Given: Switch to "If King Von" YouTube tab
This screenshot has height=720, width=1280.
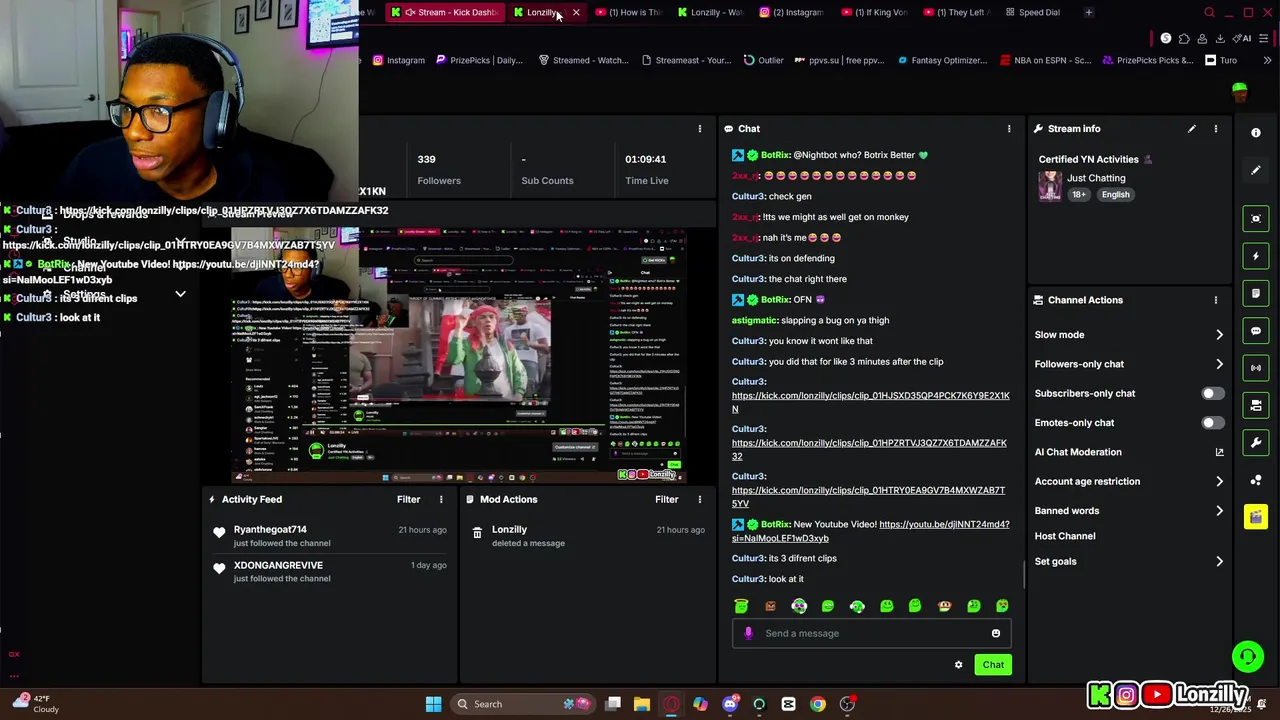Looking at the screenshot, I should click(x=873, y=12).
